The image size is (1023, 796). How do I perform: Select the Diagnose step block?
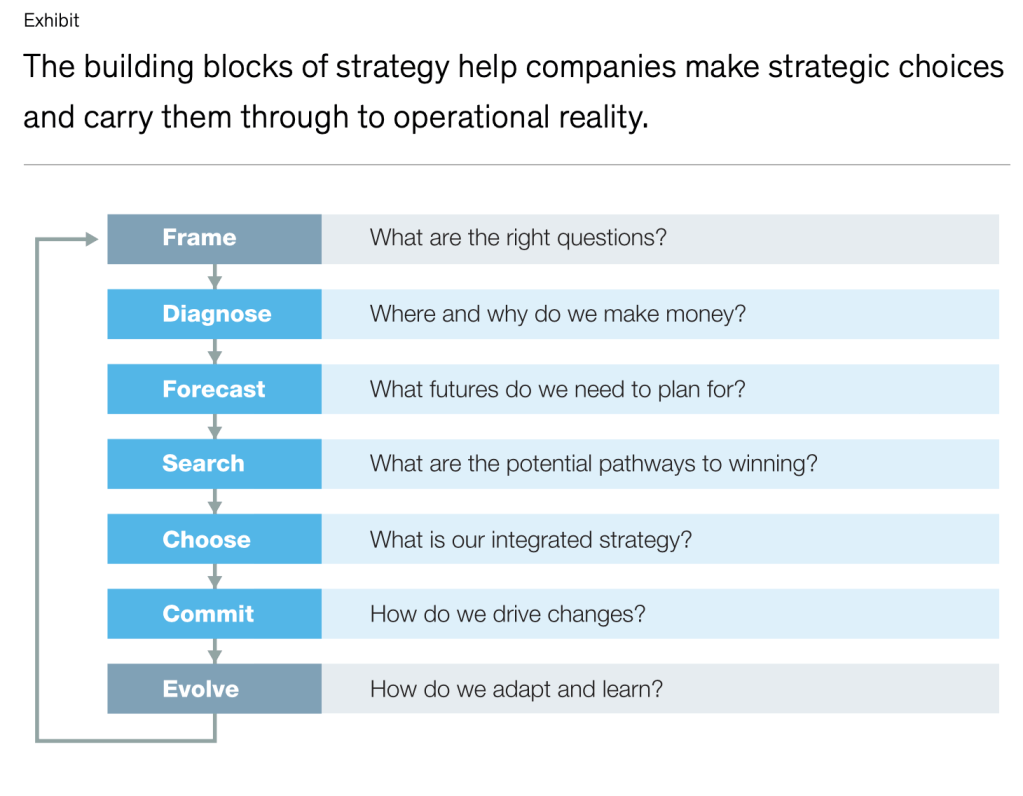(x=214, y=314)
